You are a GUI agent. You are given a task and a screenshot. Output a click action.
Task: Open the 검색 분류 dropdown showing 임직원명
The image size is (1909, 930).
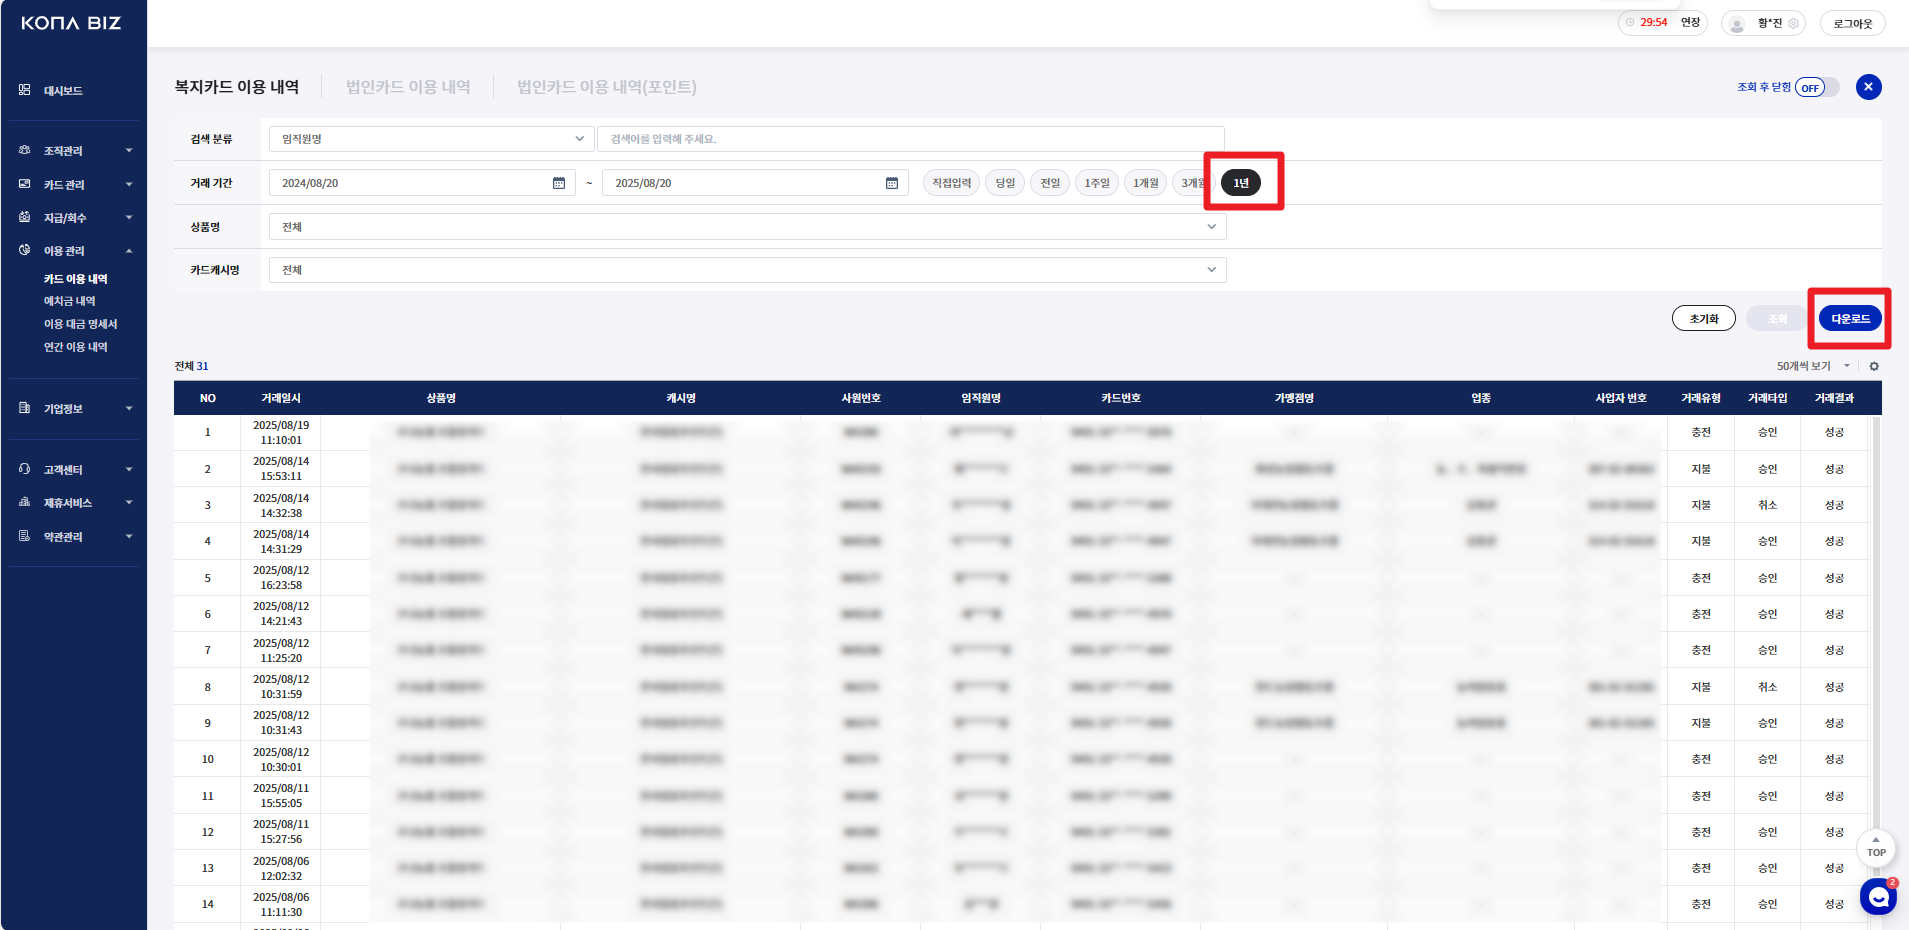pyautogui.click(x=431, y=139)
